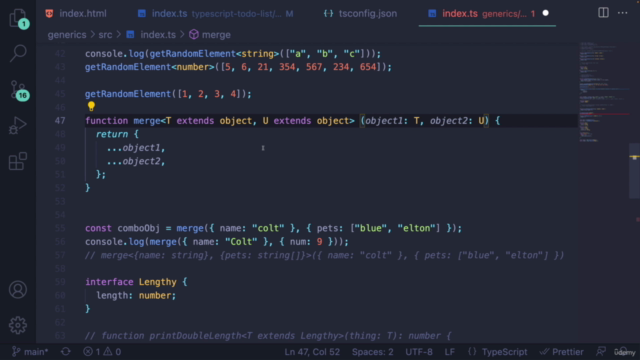This screenshot has height=360, width=640.
Task: Click the comboObj variable on line 55
Action: click(138, 228)
